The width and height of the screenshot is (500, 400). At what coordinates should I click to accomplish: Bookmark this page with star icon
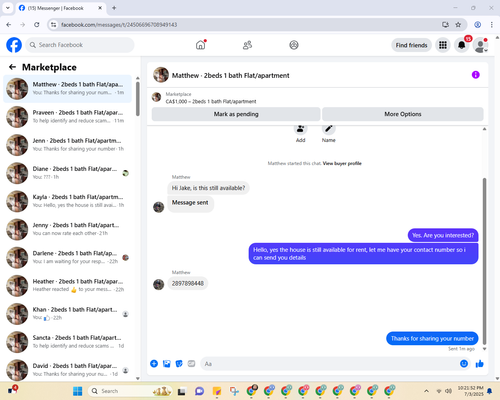click(458, 25)
